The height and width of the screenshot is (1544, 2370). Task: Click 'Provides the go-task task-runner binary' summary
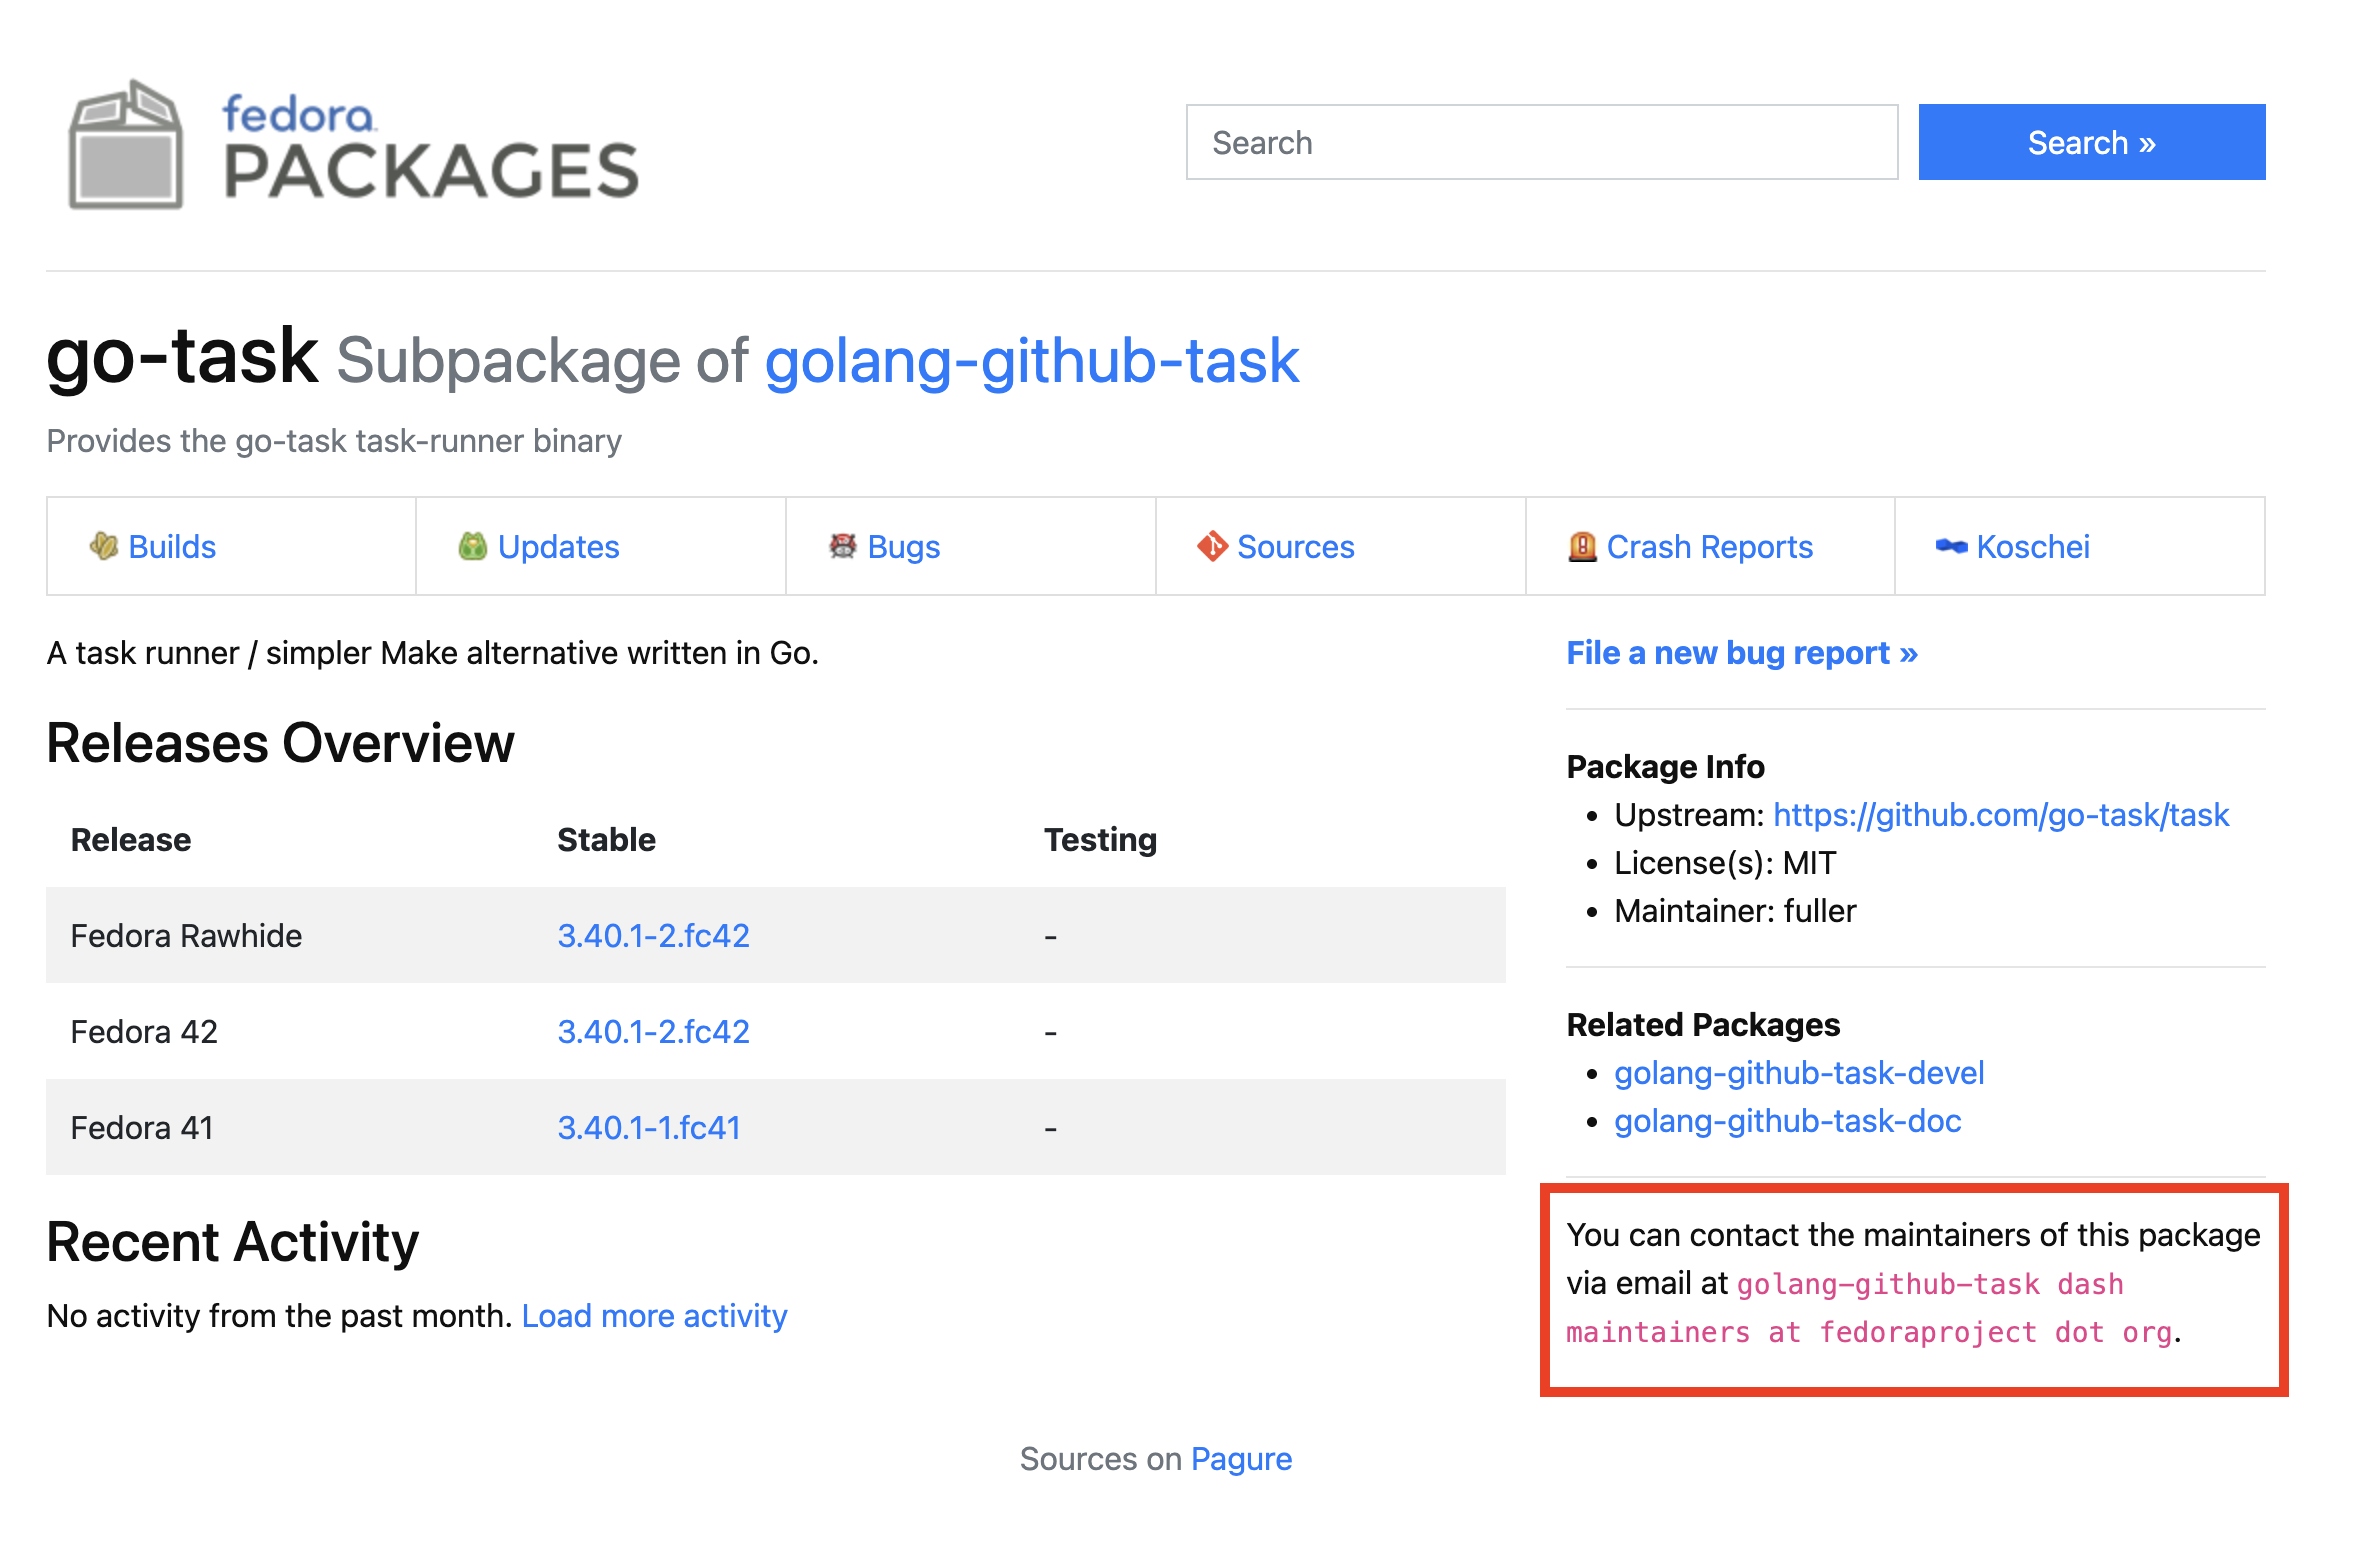point(334,441)
